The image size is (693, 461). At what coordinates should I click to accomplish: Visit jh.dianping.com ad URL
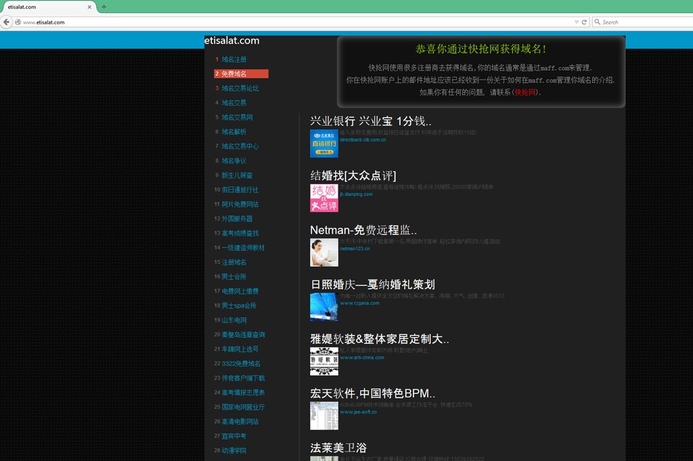356,194
